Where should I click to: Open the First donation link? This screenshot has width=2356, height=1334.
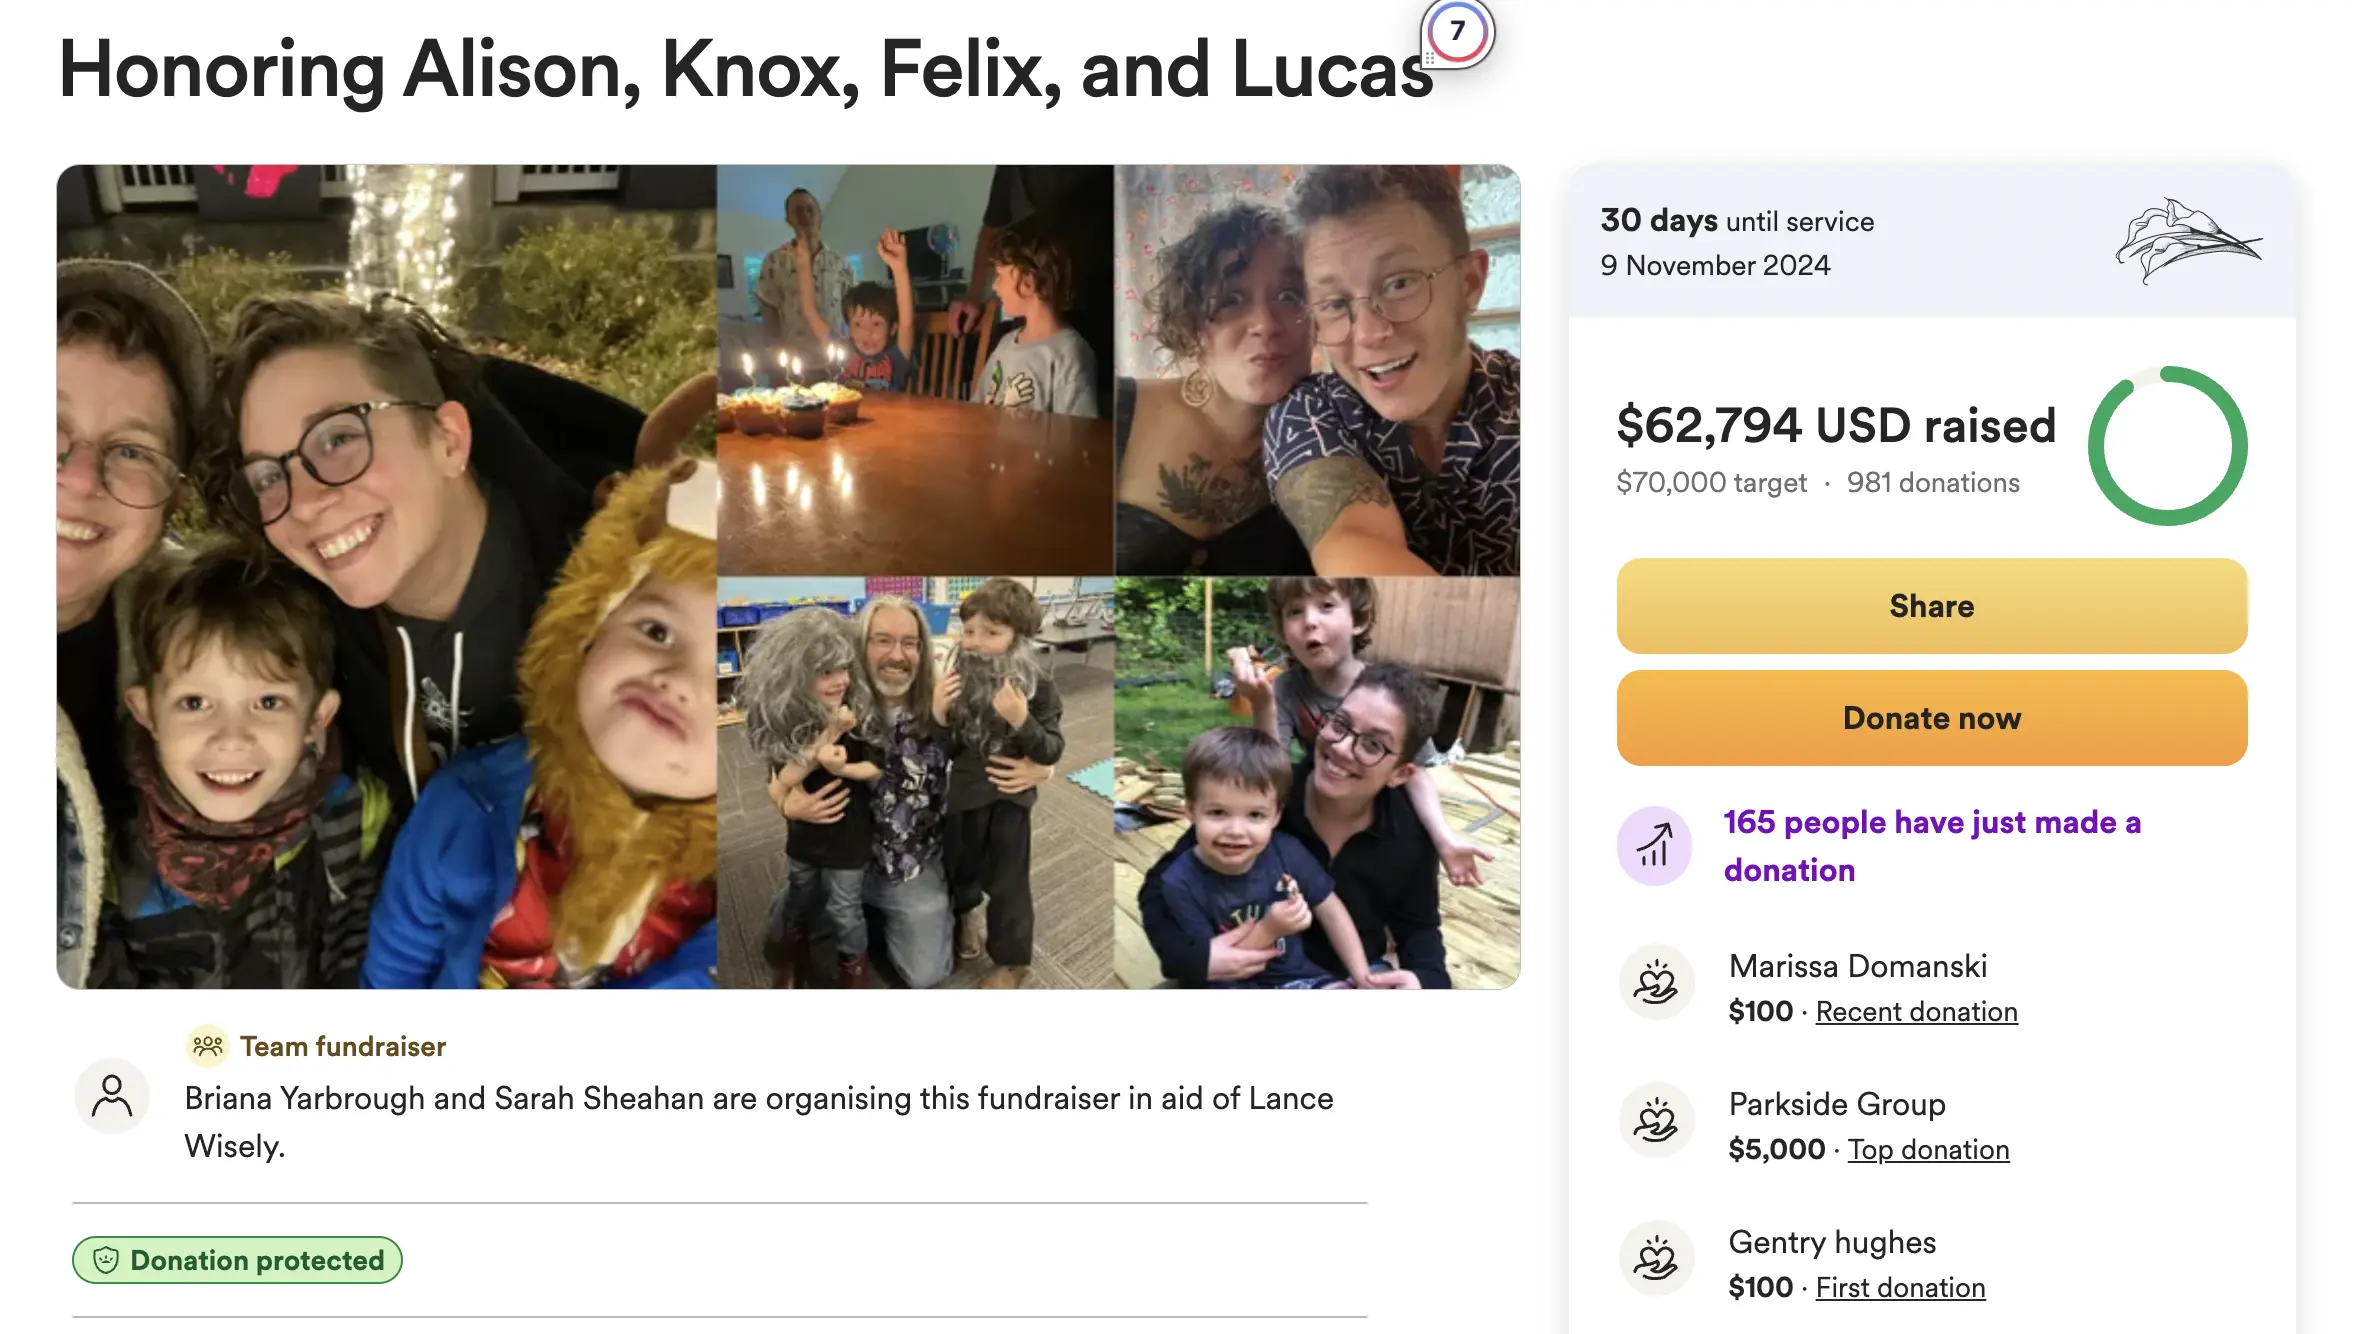(x=1900, y=1288)
